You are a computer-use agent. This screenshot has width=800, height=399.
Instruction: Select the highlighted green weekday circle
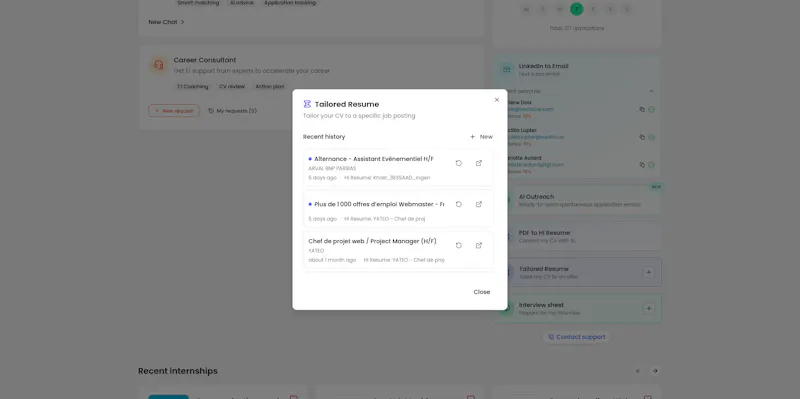(x=577, y=9)
